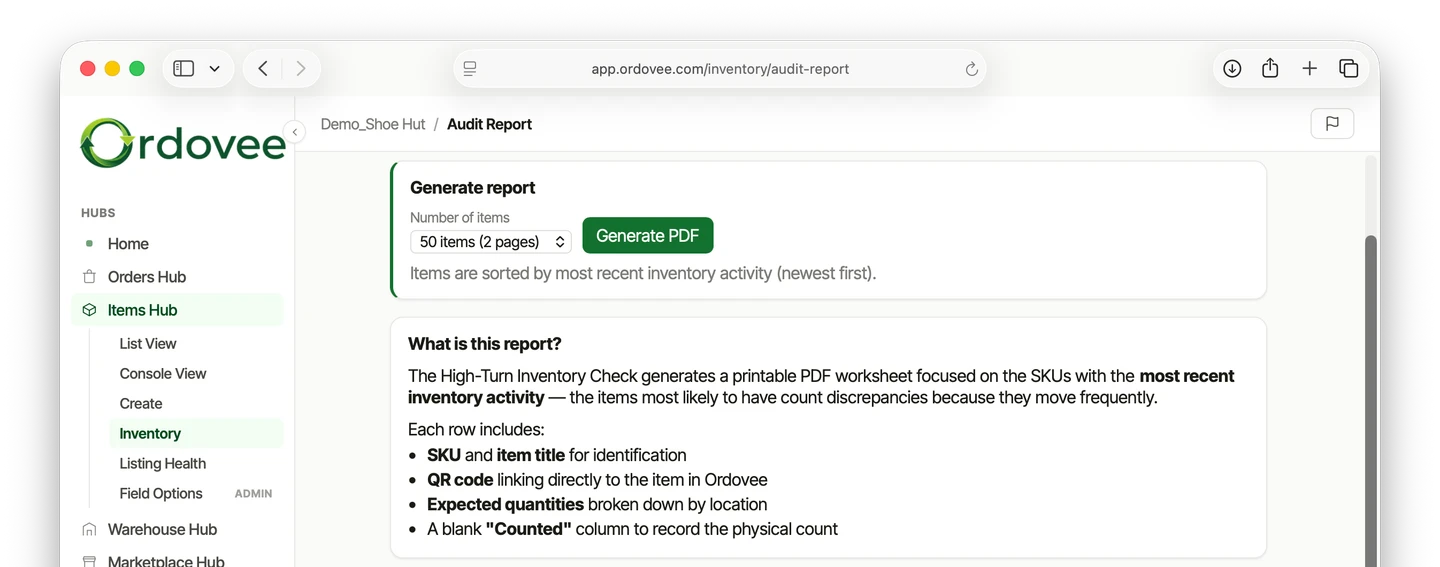The image size is (1440, 567).
Task: Reload the page with the refresh icon
Action: 971,69
